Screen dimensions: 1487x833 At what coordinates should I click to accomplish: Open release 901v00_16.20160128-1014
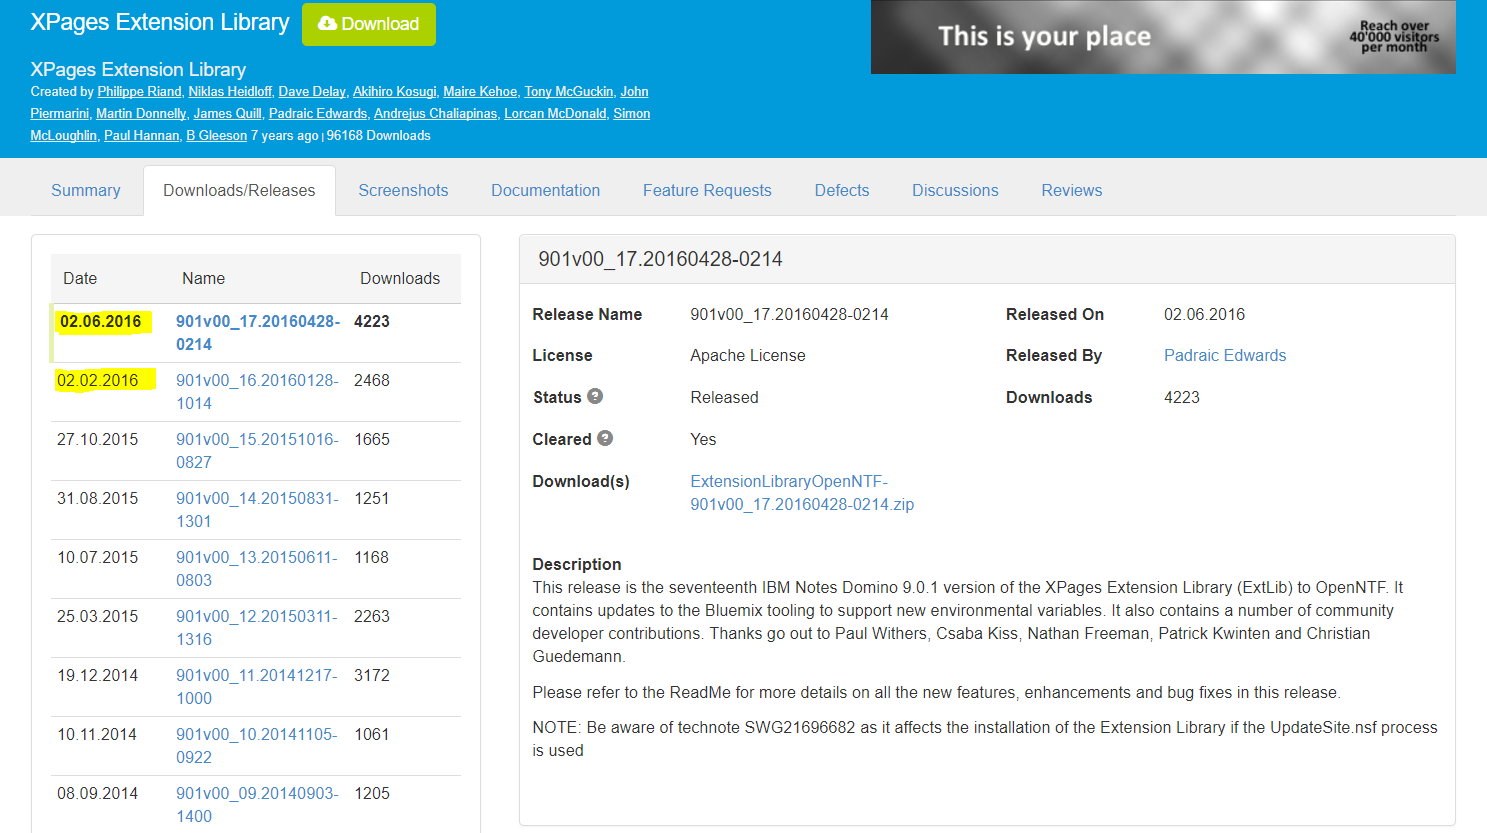[x=257, y=391]
